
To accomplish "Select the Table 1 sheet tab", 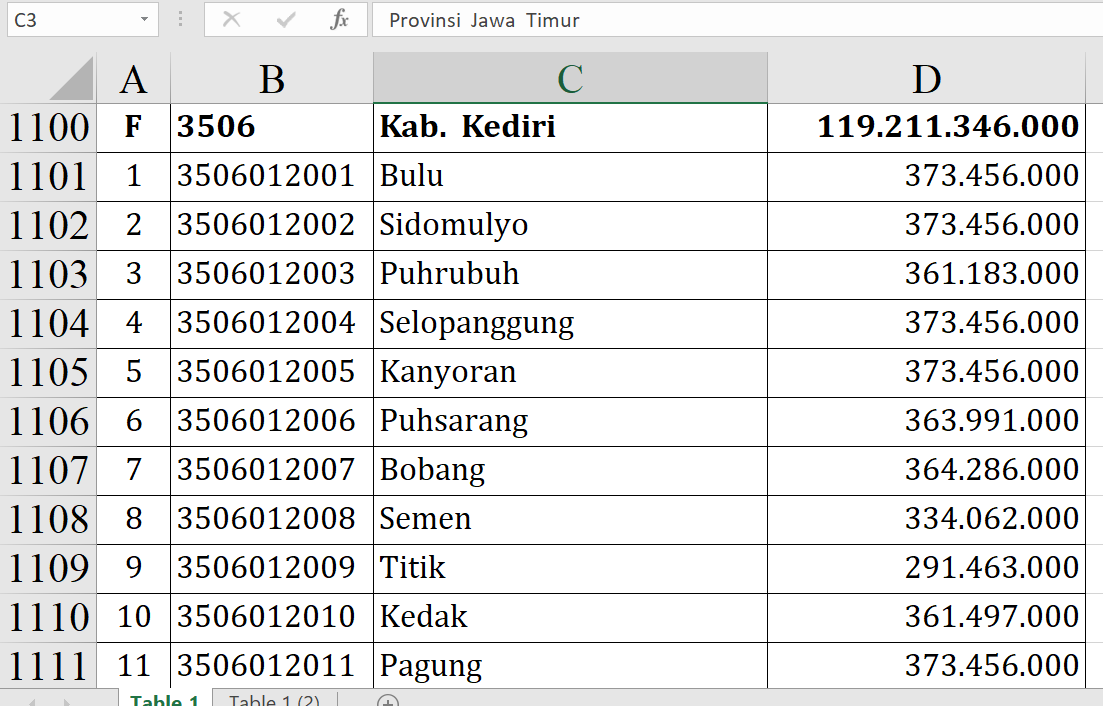I will coord(165,700).
